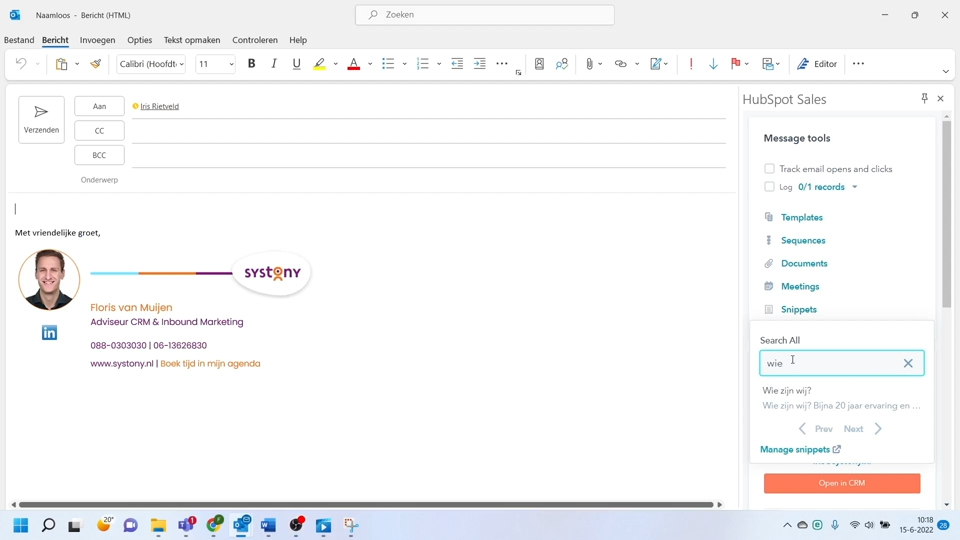Switch to Tekst opmaken tab
Image resolution: width=960 pixels, height=540 pixels.
[x=192, y=40]
